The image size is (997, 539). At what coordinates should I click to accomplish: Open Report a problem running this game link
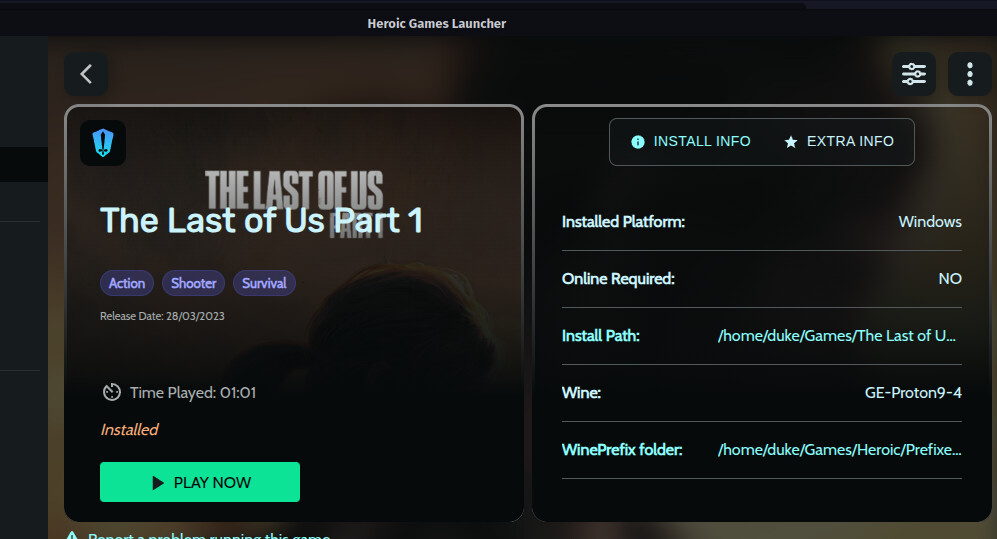209,536
